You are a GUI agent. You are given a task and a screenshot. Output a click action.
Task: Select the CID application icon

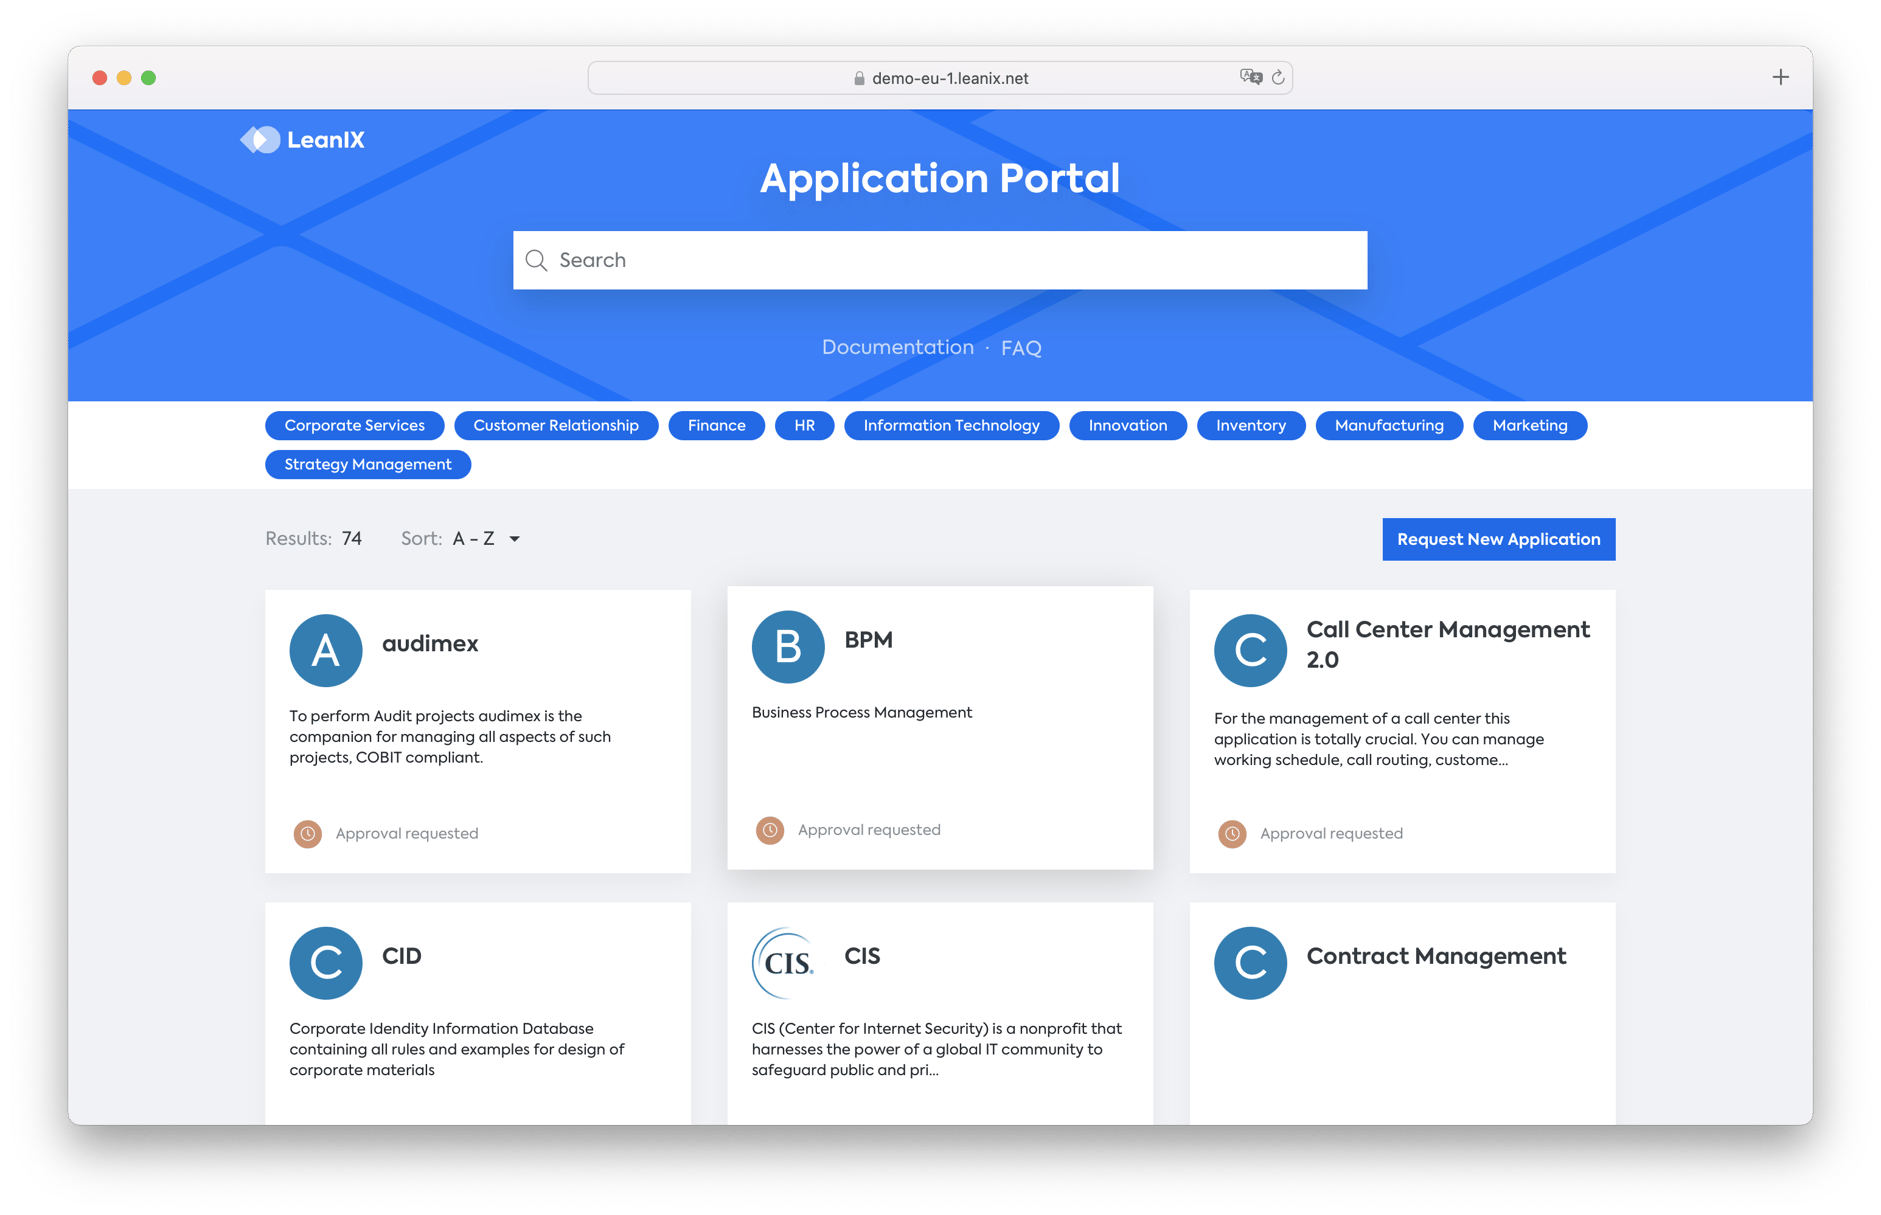click(x=325, y=963)
